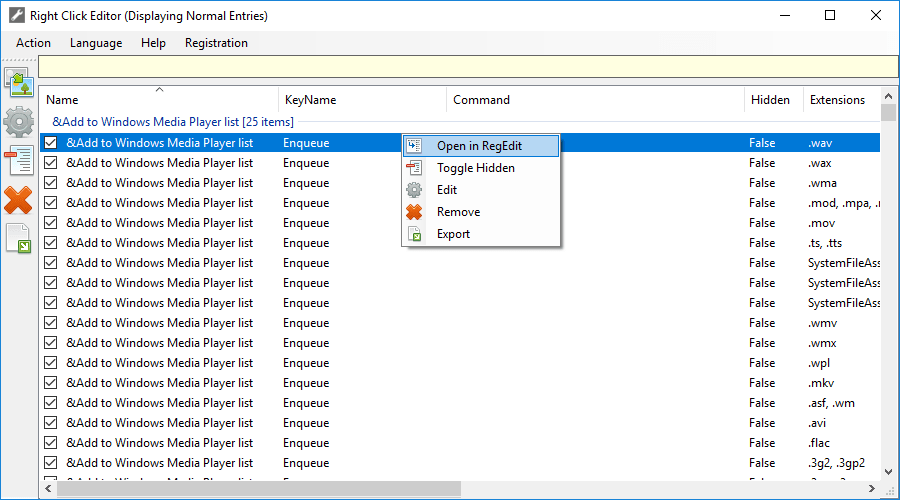Viewport: 900px width, 500px height.
Task: Choose Open in RegEdit from context menu
Action: (481, 146)
